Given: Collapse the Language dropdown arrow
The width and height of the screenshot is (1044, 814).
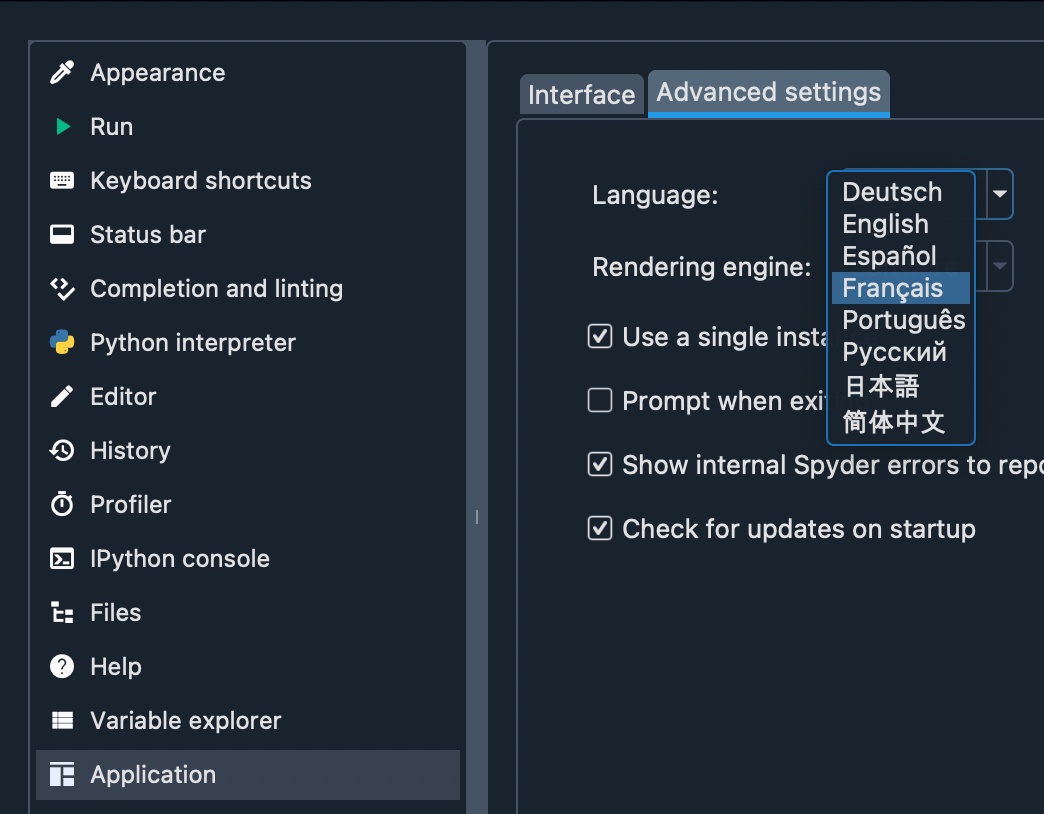Looking at the screenshot, I should (x=999, y=194).
